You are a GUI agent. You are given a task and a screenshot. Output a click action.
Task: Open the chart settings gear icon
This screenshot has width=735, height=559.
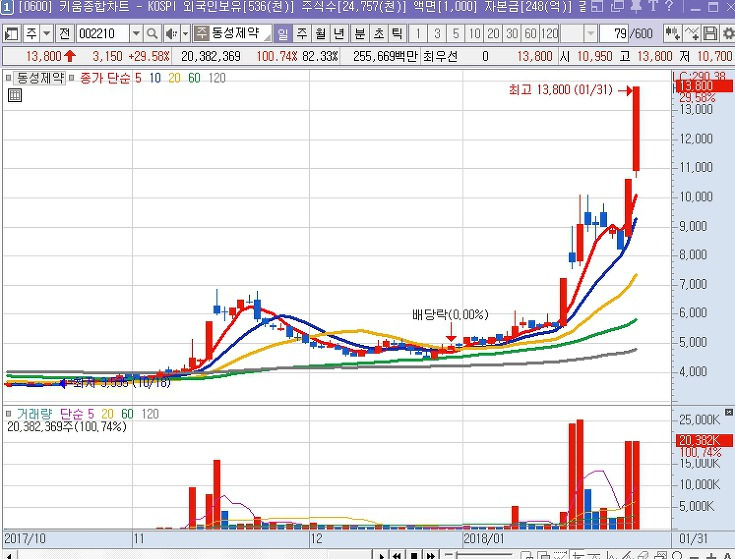pyautogui.click(x=728, y=34)
